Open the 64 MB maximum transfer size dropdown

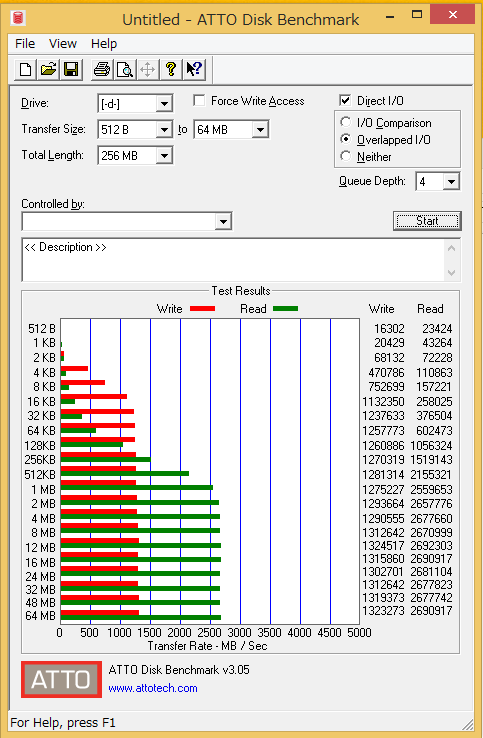tap(260, 129)
